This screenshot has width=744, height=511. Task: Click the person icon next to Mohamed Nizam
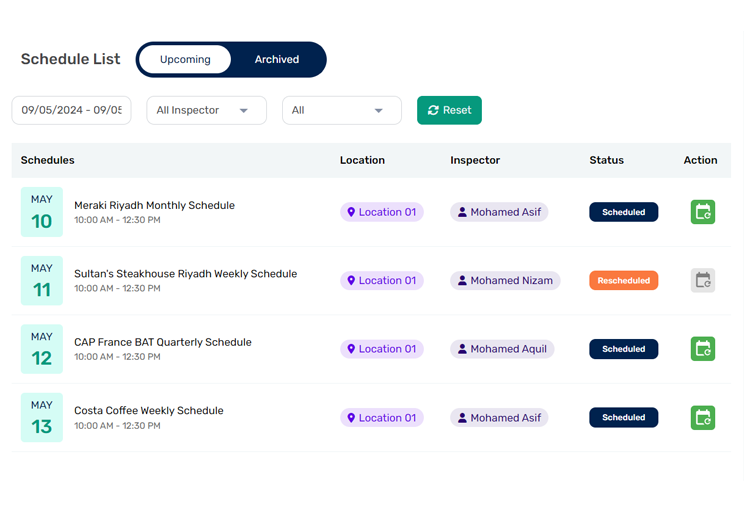(x=462, y=280)
